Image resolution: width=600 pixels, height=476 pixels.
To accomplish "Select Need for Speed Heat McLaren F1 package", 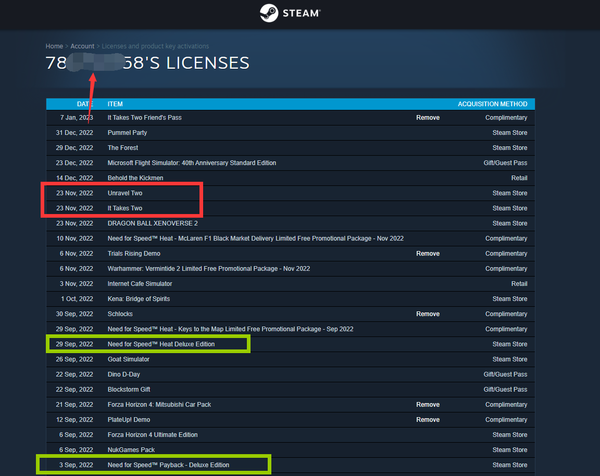I will coord(256,238).
